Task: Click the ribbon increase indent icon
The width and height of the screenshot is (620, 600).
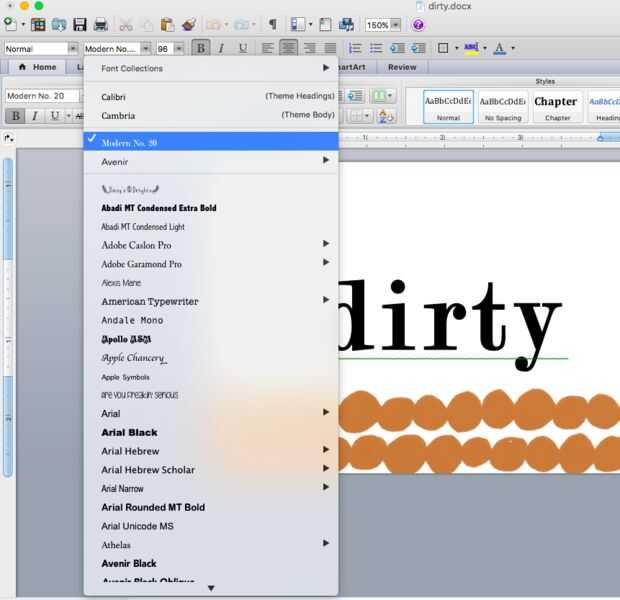Action: tap(355, 96)
